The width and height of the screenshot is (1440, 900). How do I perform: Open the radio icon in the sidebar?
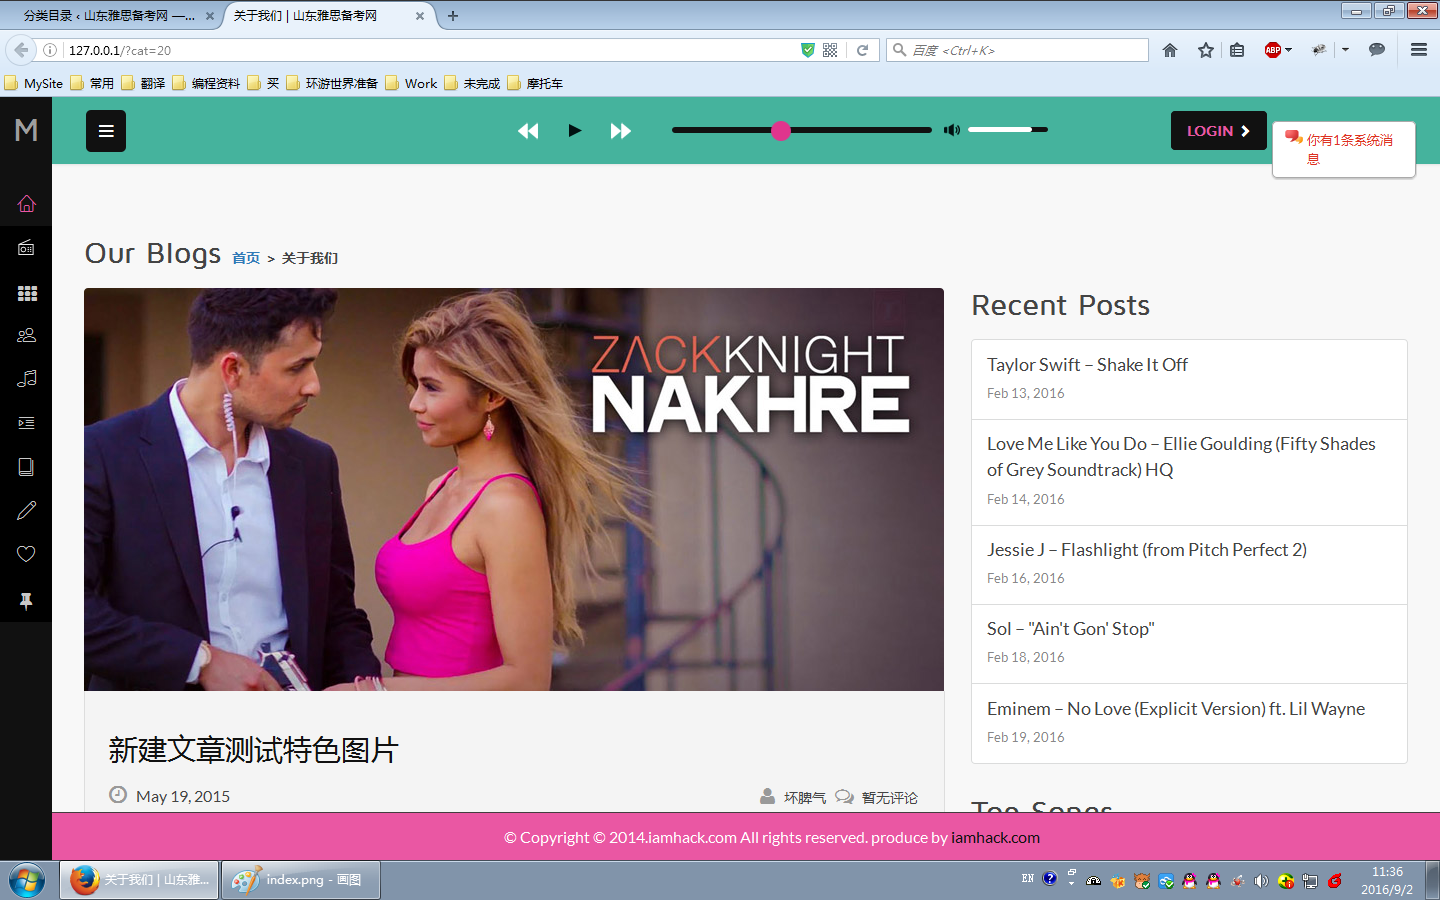26,247
